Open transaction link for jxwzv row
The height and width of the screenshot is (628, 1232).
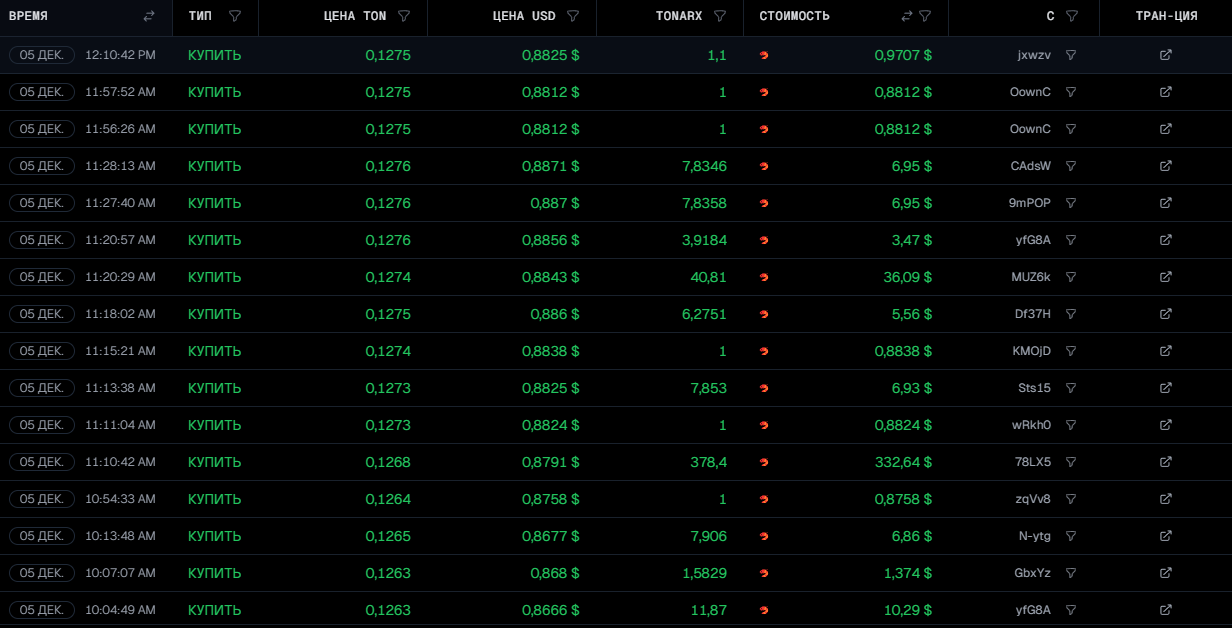pos(1166,55)
